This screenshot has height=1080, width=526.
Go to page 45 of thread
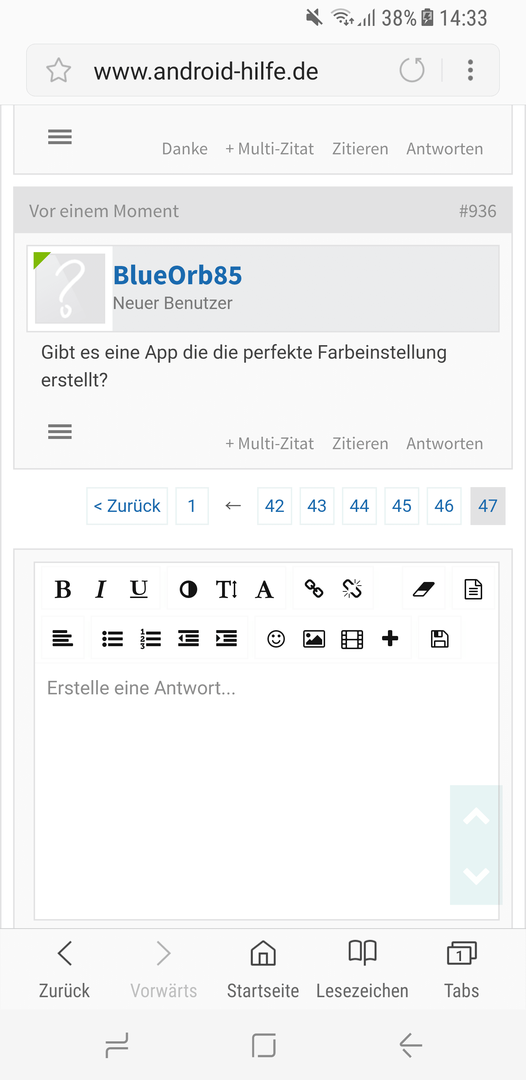(401, 506)
